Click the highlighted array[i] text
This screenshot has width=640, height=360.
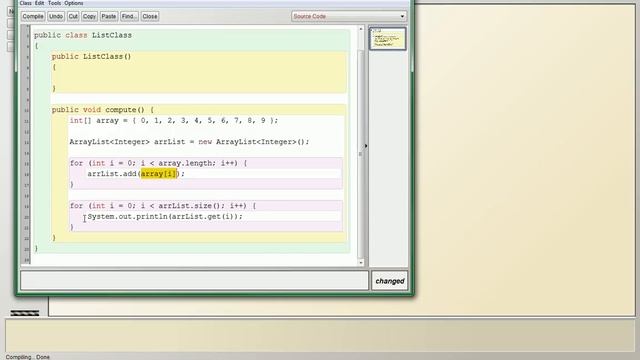pos(159,173)
